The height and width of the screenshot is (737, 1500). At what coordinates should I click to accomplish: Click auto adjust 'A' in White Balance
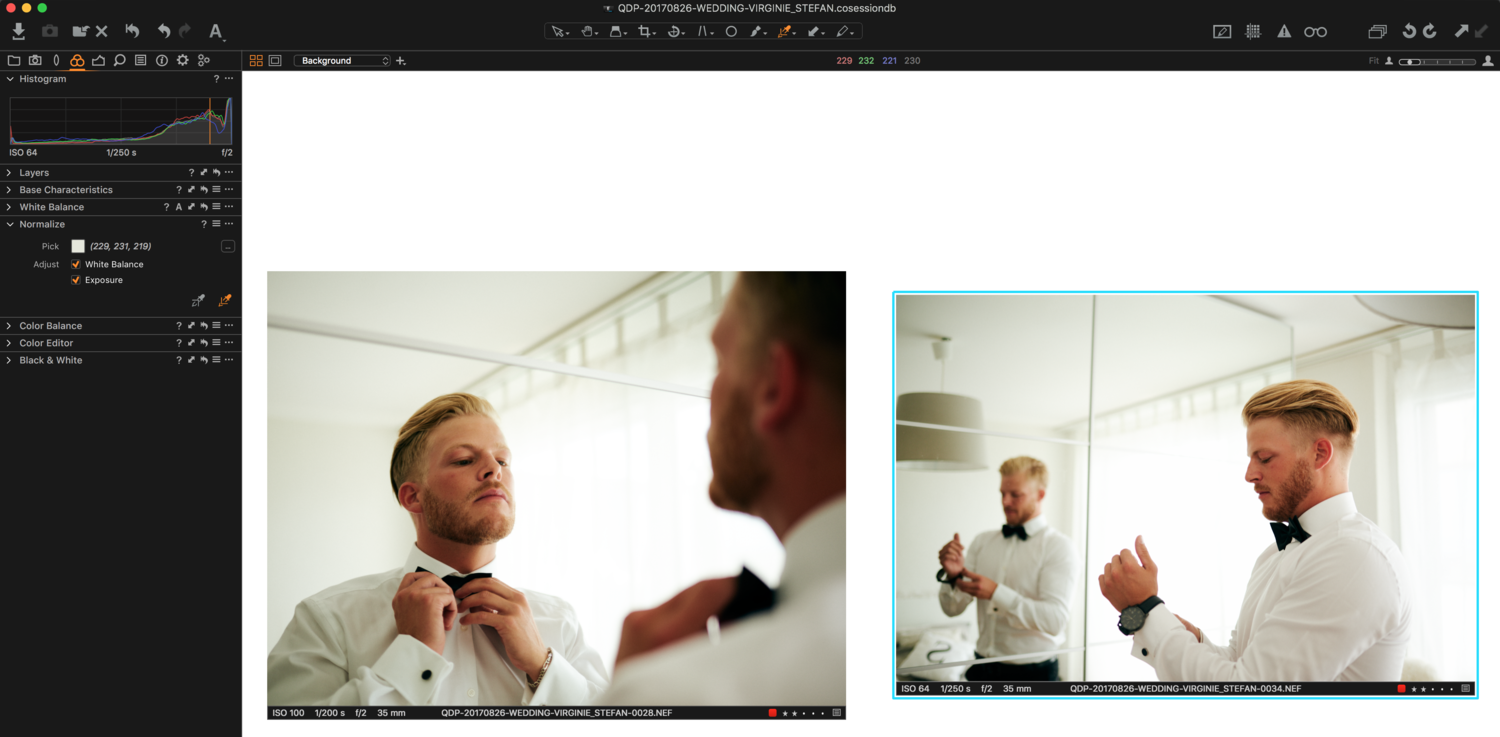179,207
